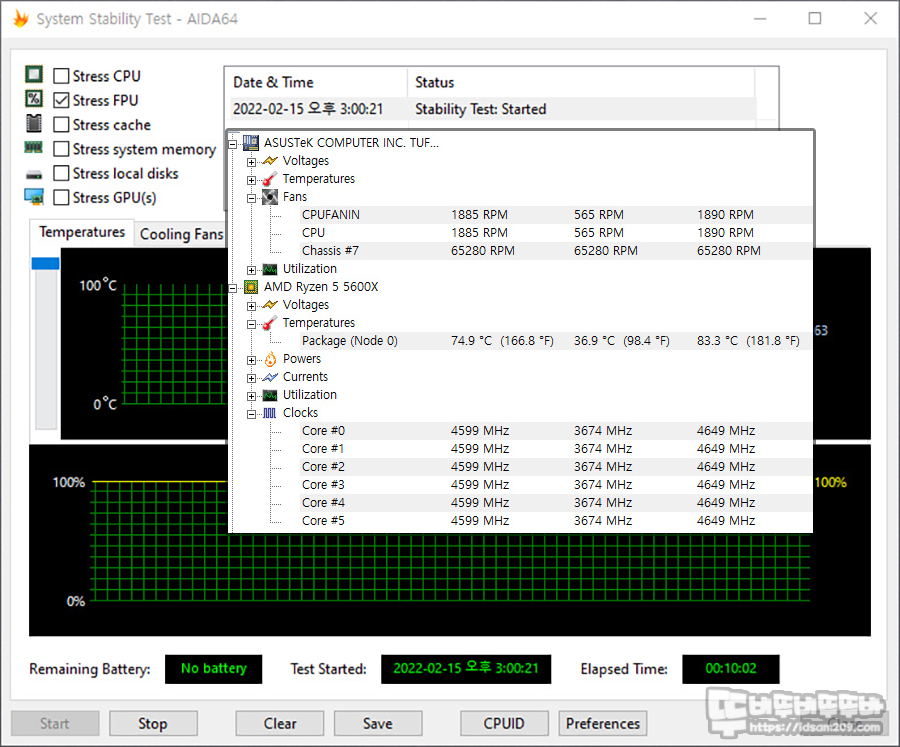The width and height of the screenshot is (900, 747).
Task: Click the icon next to Currents
Action: (269, 377)
